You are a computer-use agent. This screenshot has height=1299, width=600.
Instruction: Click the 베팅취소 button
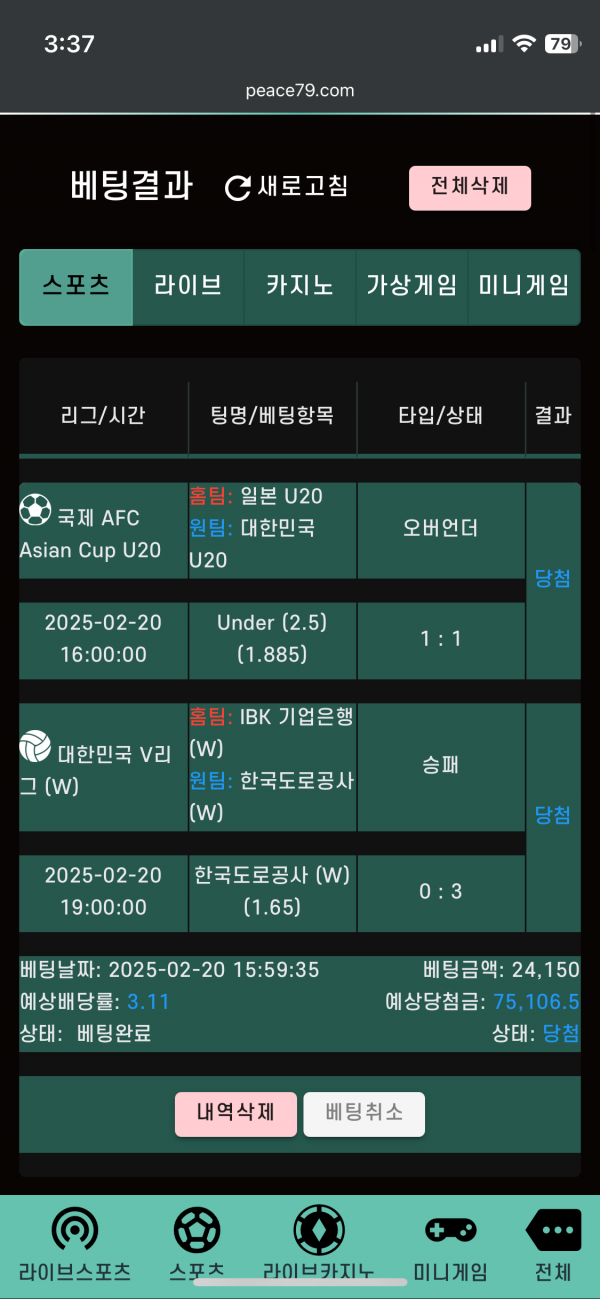[364, 1114]
